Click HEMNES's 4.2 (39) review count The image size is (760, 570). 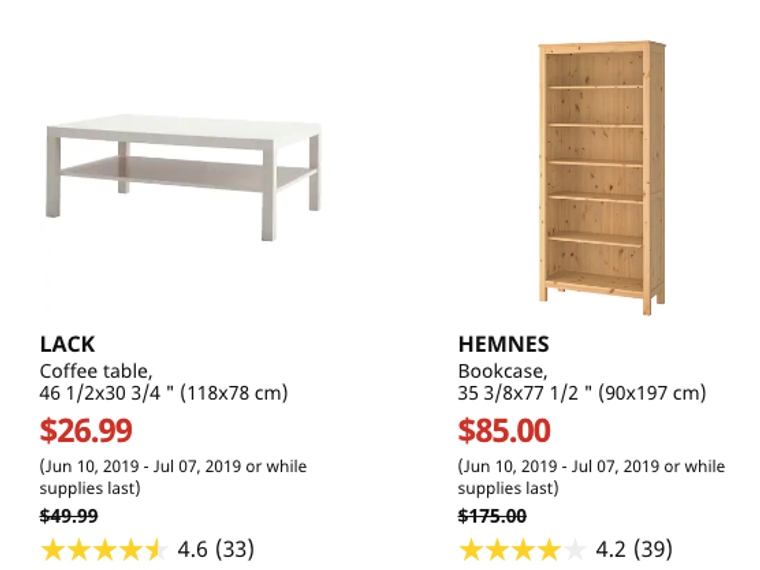pos(633,549)
